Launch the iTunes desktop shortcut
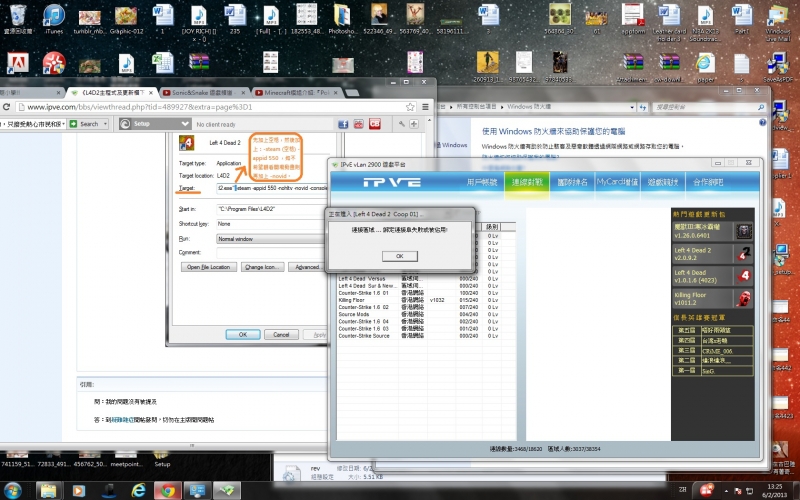This screenshot has width=800, height=500. click(54, 19)
